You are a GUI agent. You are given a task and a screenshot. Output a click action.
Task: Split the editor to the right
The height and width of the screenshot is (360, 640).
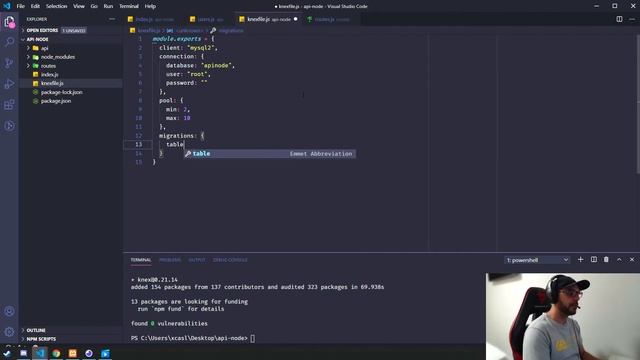[619, 19]
